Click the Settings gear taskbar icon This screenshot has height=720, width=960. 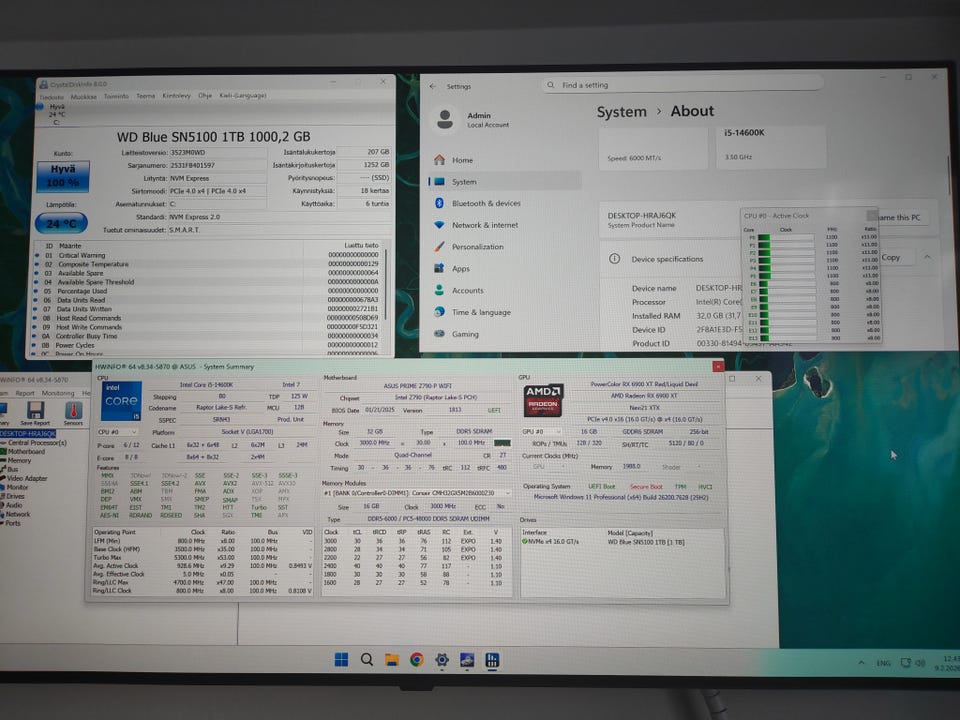441,659
